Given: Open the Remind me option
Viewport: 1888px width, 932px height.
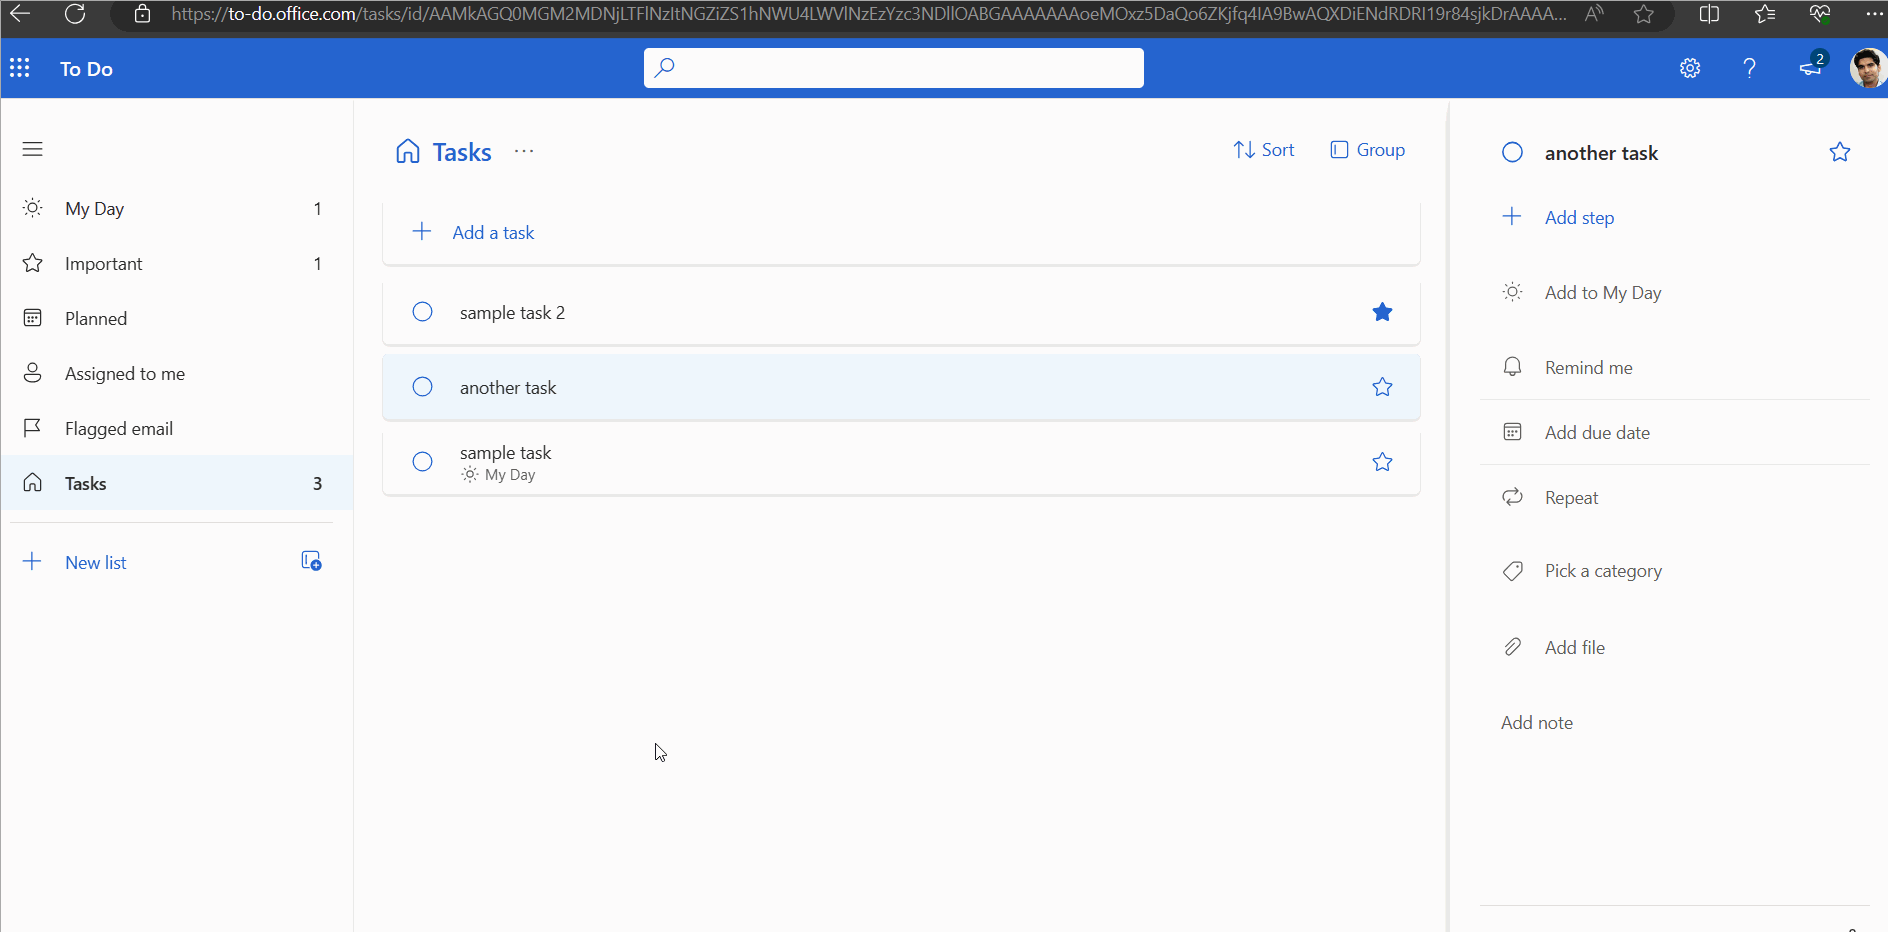Looking at the screenshot, I should (x=1589, y=367).
